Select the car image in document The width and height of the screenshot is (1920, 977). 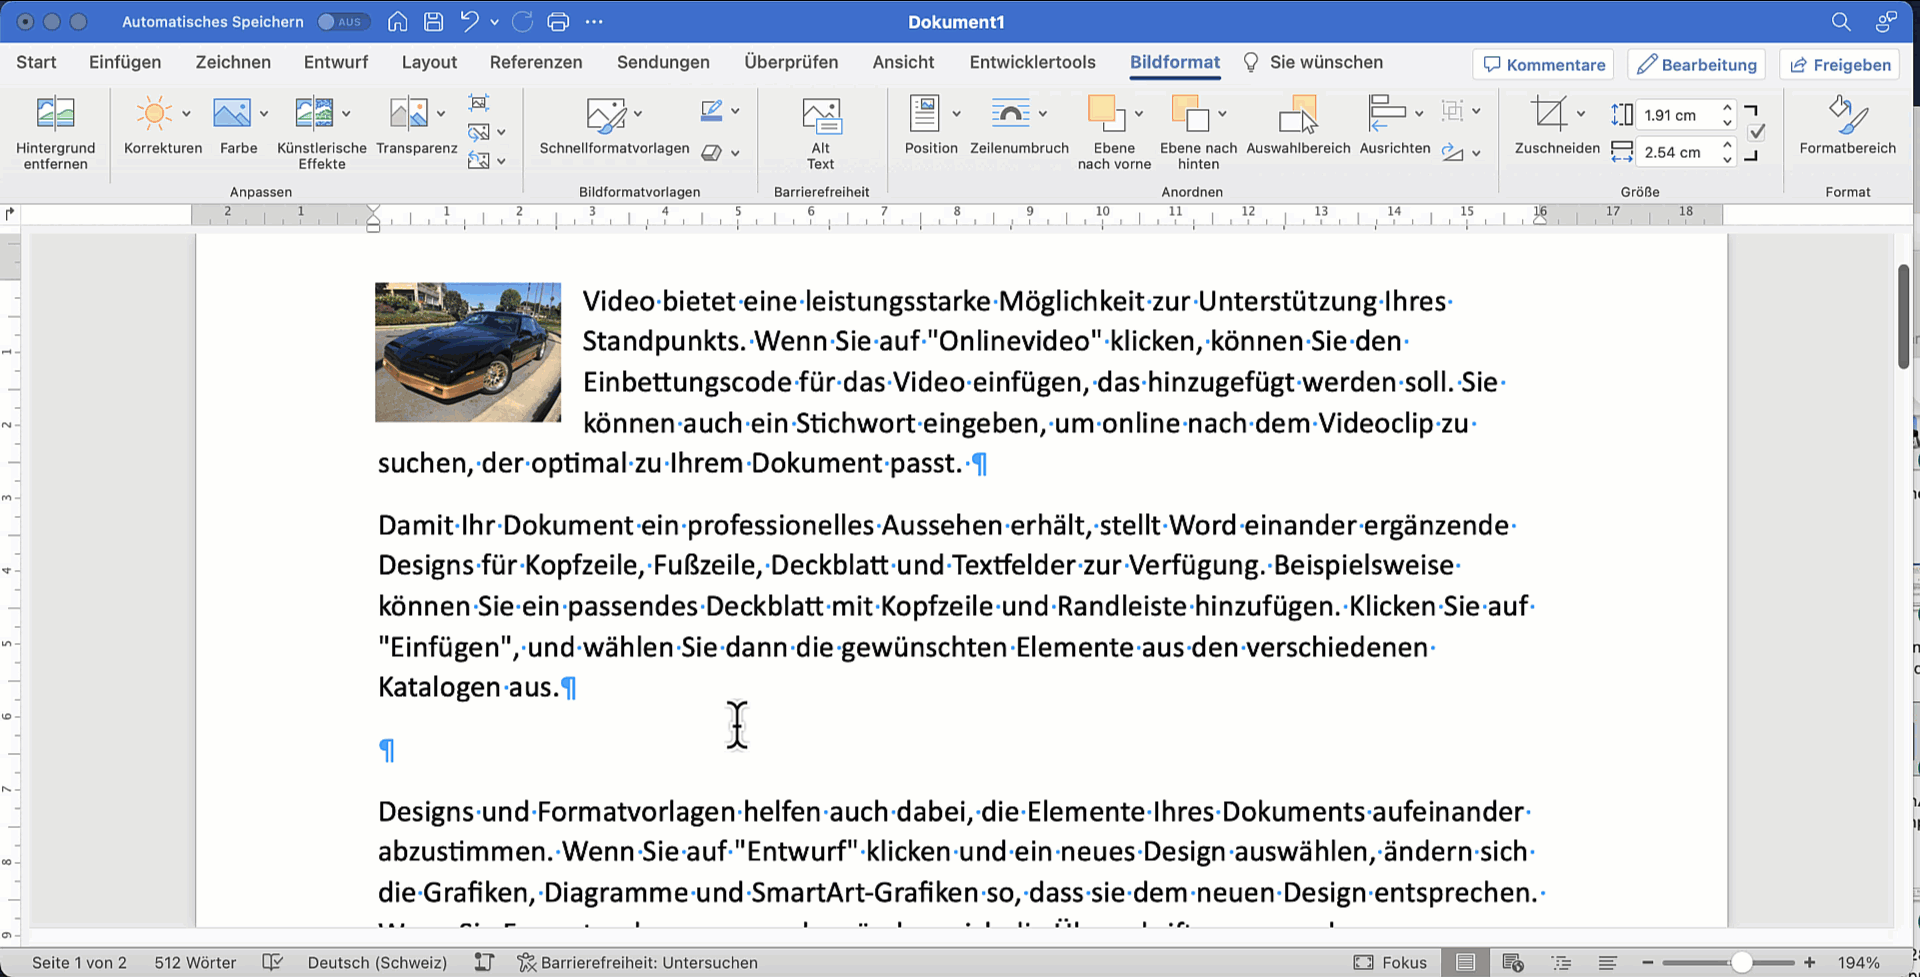[x=468, y=352]
